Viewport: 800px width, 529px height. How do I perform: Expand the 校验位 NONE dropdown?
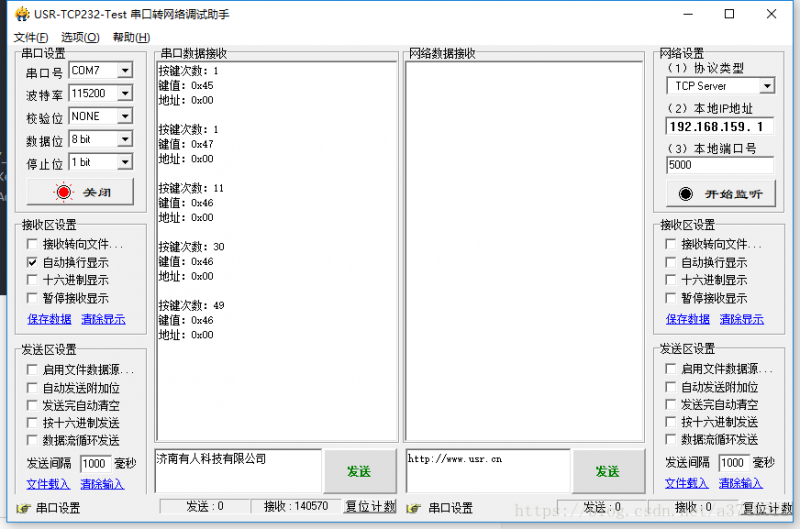125,116
